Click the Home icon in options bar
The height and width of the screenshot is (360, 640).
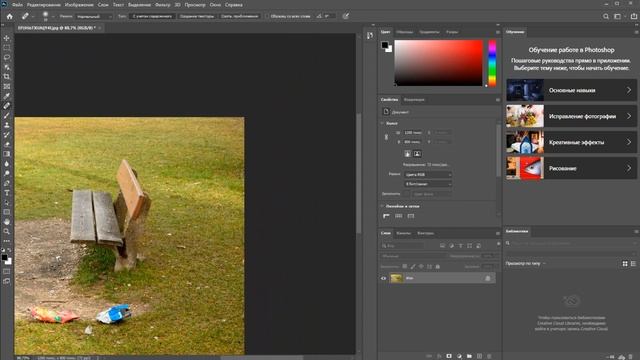9,16
